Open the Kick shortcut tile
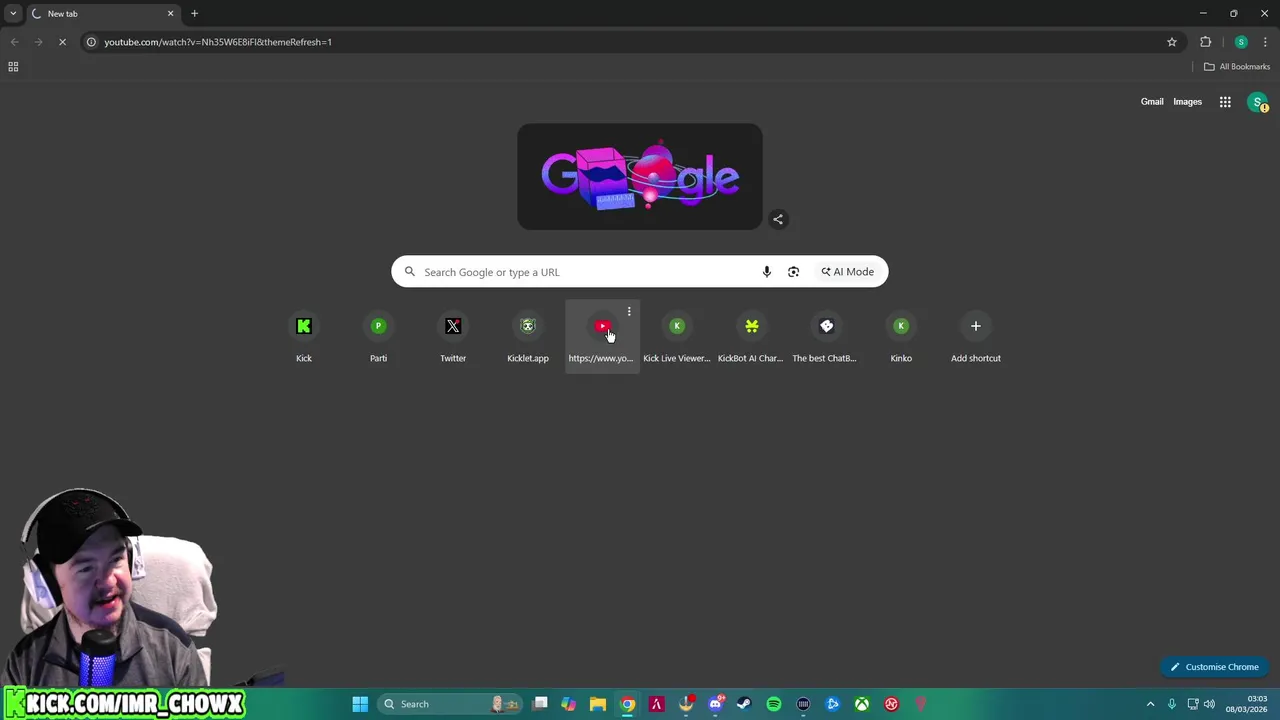 point(304,336)
